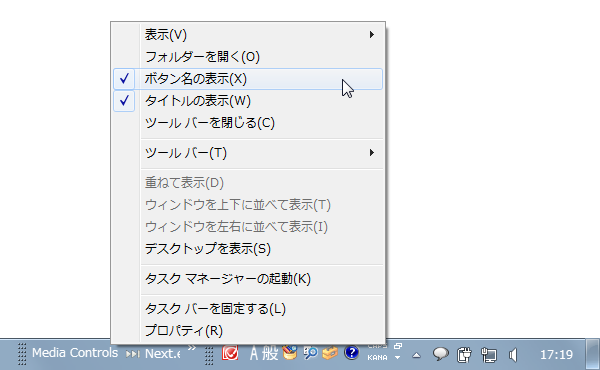600x370 pixels.
Task: Open the IME dictionary search magnifier icon
Action: point(310,353)
